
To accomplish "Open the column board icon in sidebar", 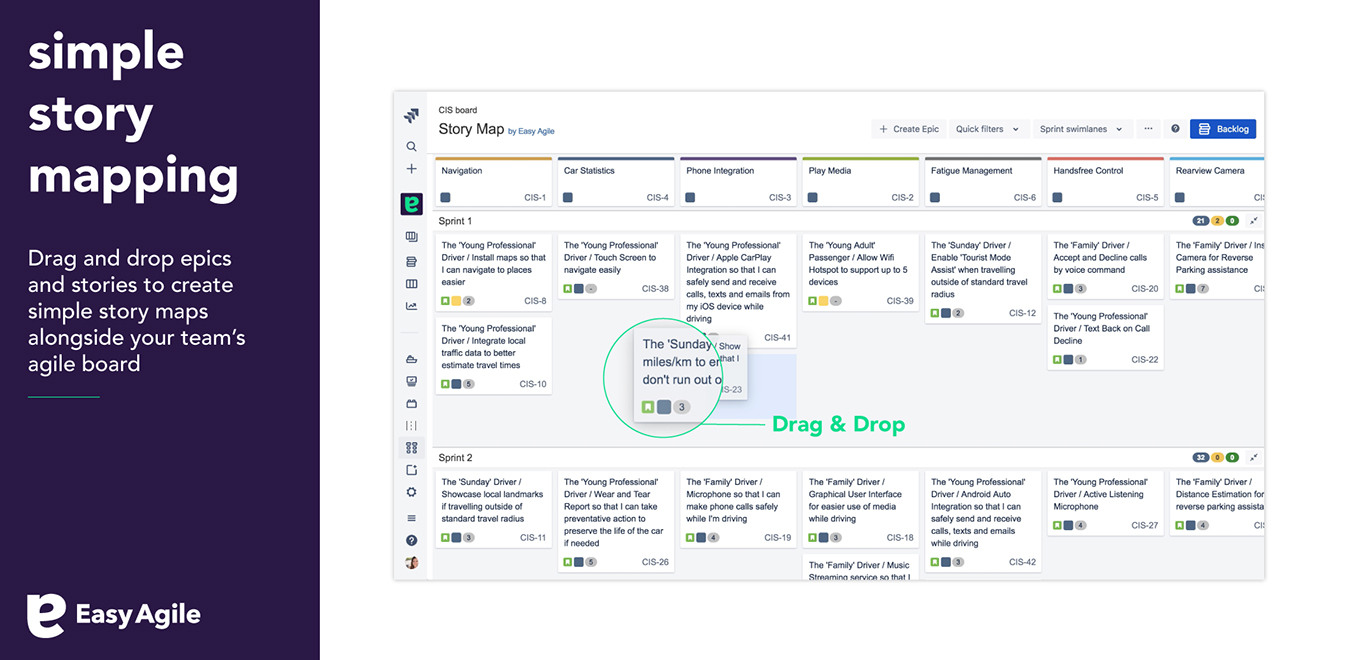I will [411, 284].
